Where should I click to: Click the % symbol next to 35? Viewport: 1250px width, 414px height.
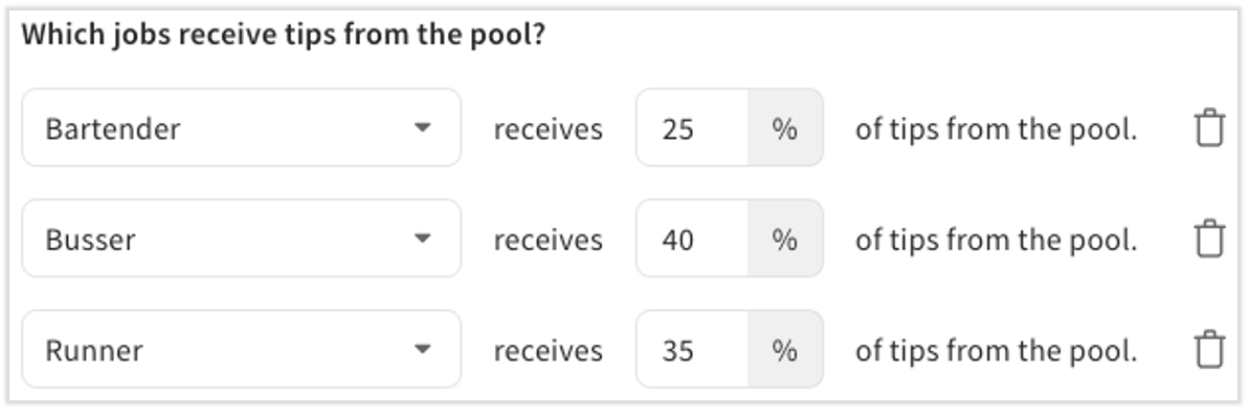pos(785,350)
